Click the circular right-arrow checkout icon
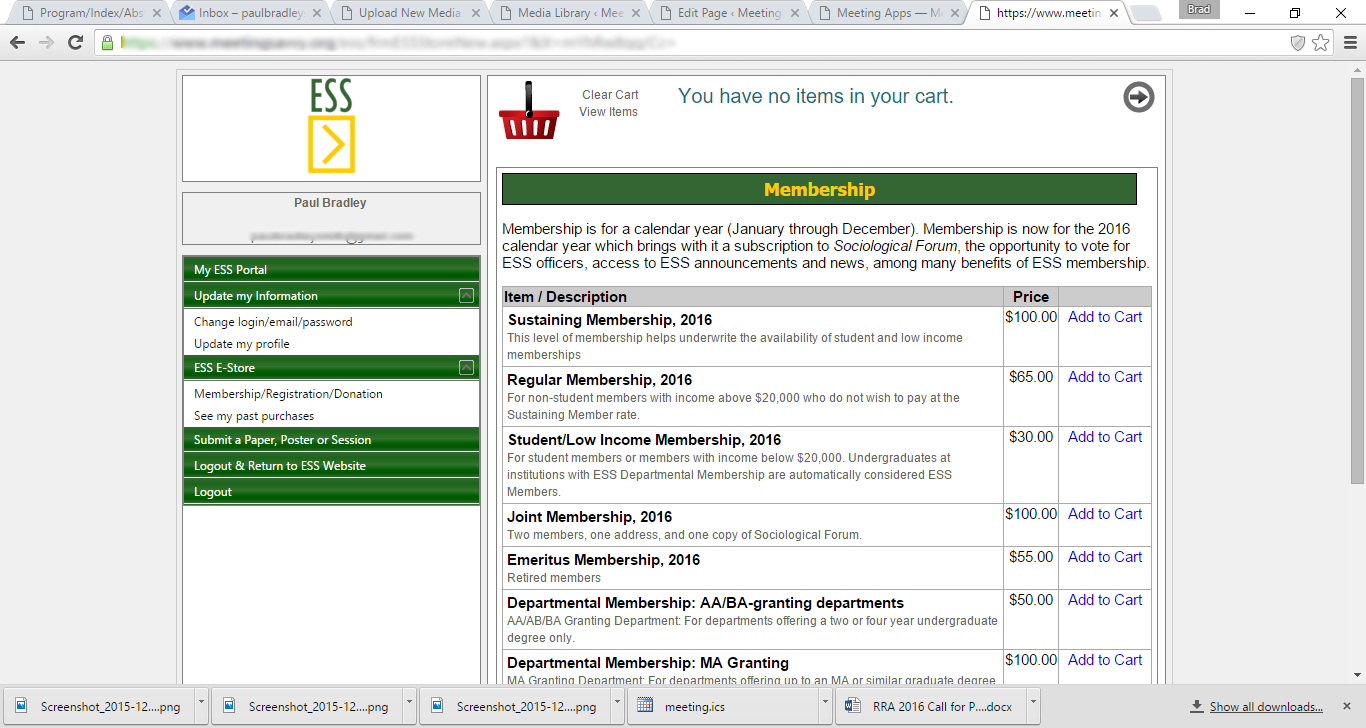Screen dimensions: 1366x728 (1138, 97)
